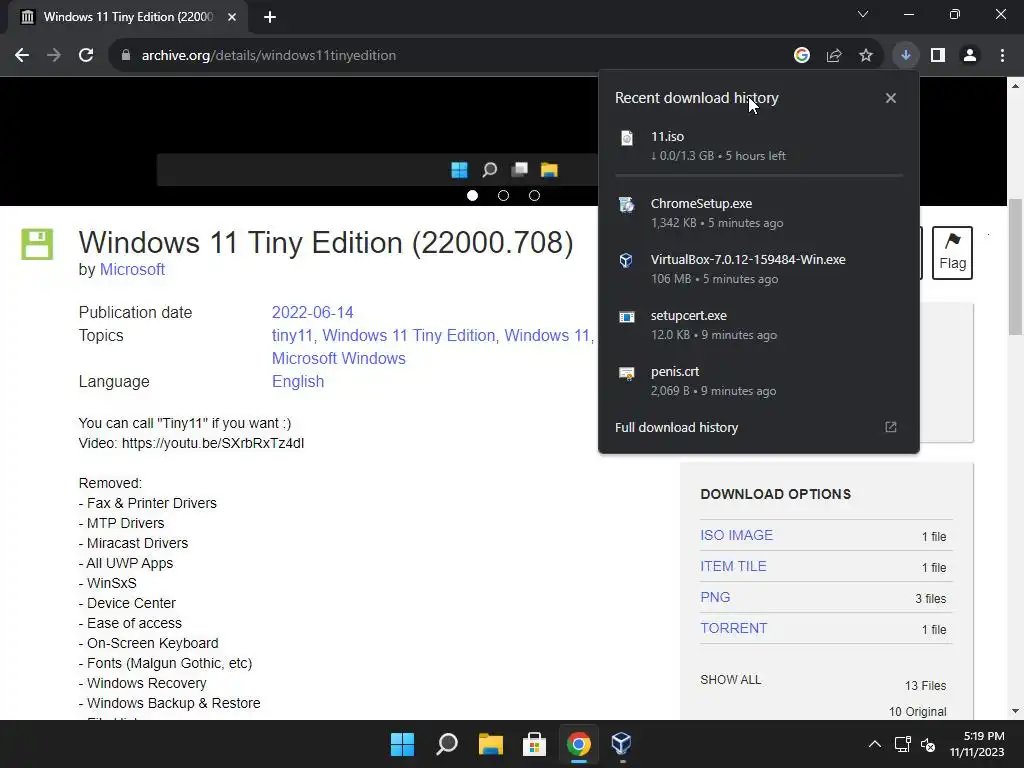Click the setupcert.exe file icon
This screenshot has height=768, width=1024.
pyautogui.click(x=626, y=317)
